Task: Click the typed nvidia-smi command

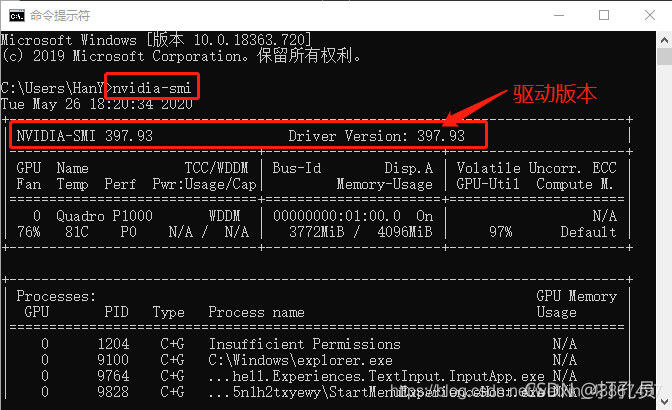Action: point(152,88)
